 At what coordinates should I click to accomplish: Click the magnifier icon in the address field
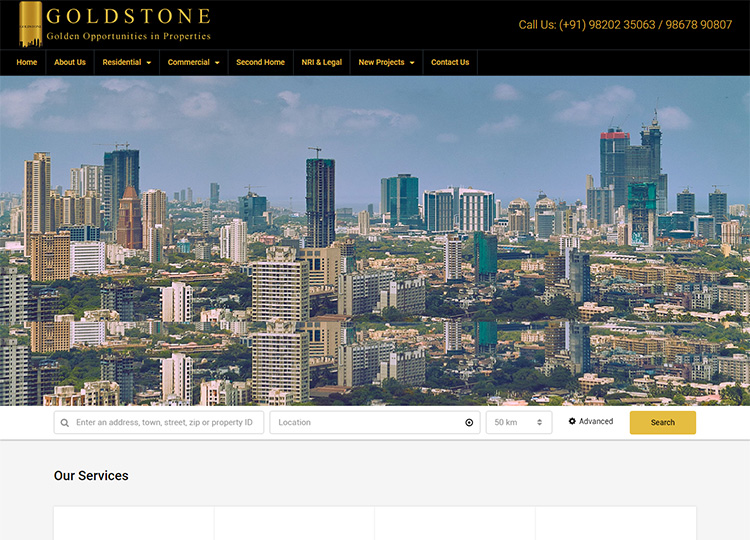pos(65,423)
